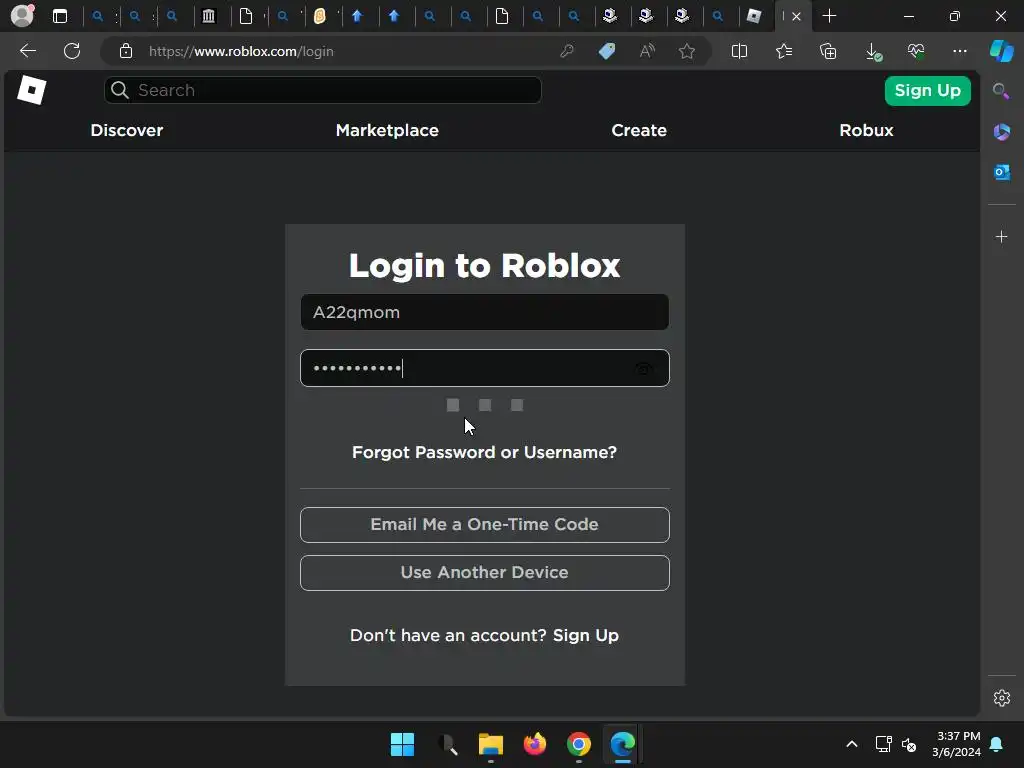The image size is (1024, 768).
Task: Open sidebar settings gear
Action: click(1002, 698)
